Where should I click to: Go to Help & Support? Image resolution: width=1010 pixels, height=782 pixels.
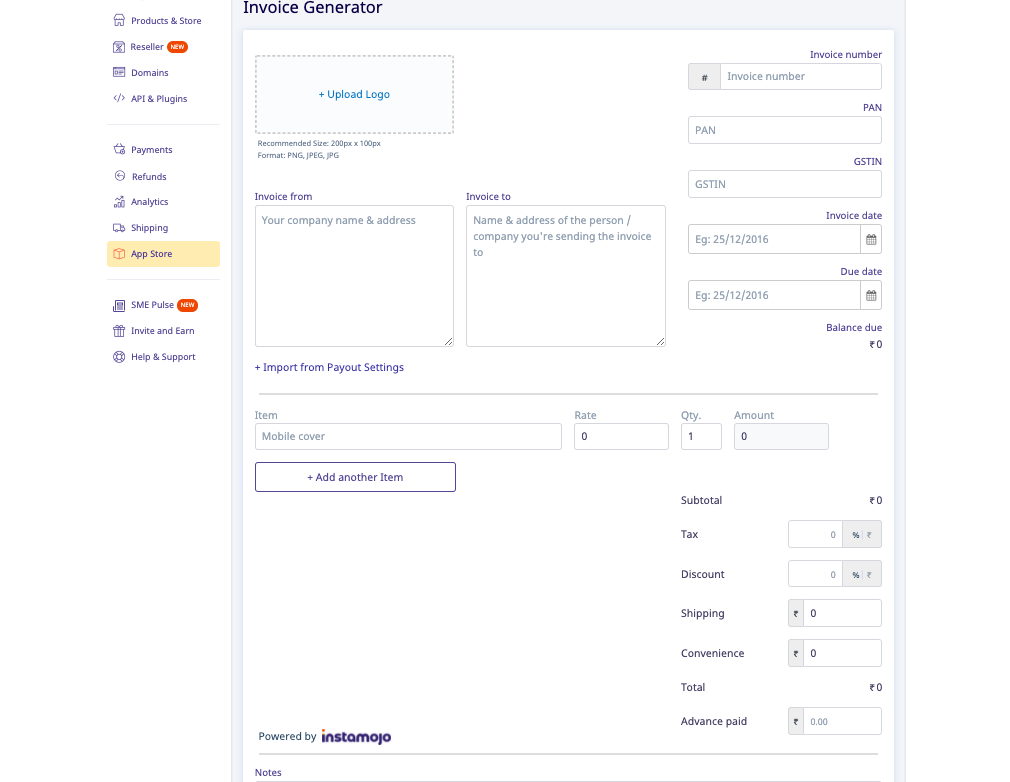tap(163, 357)
